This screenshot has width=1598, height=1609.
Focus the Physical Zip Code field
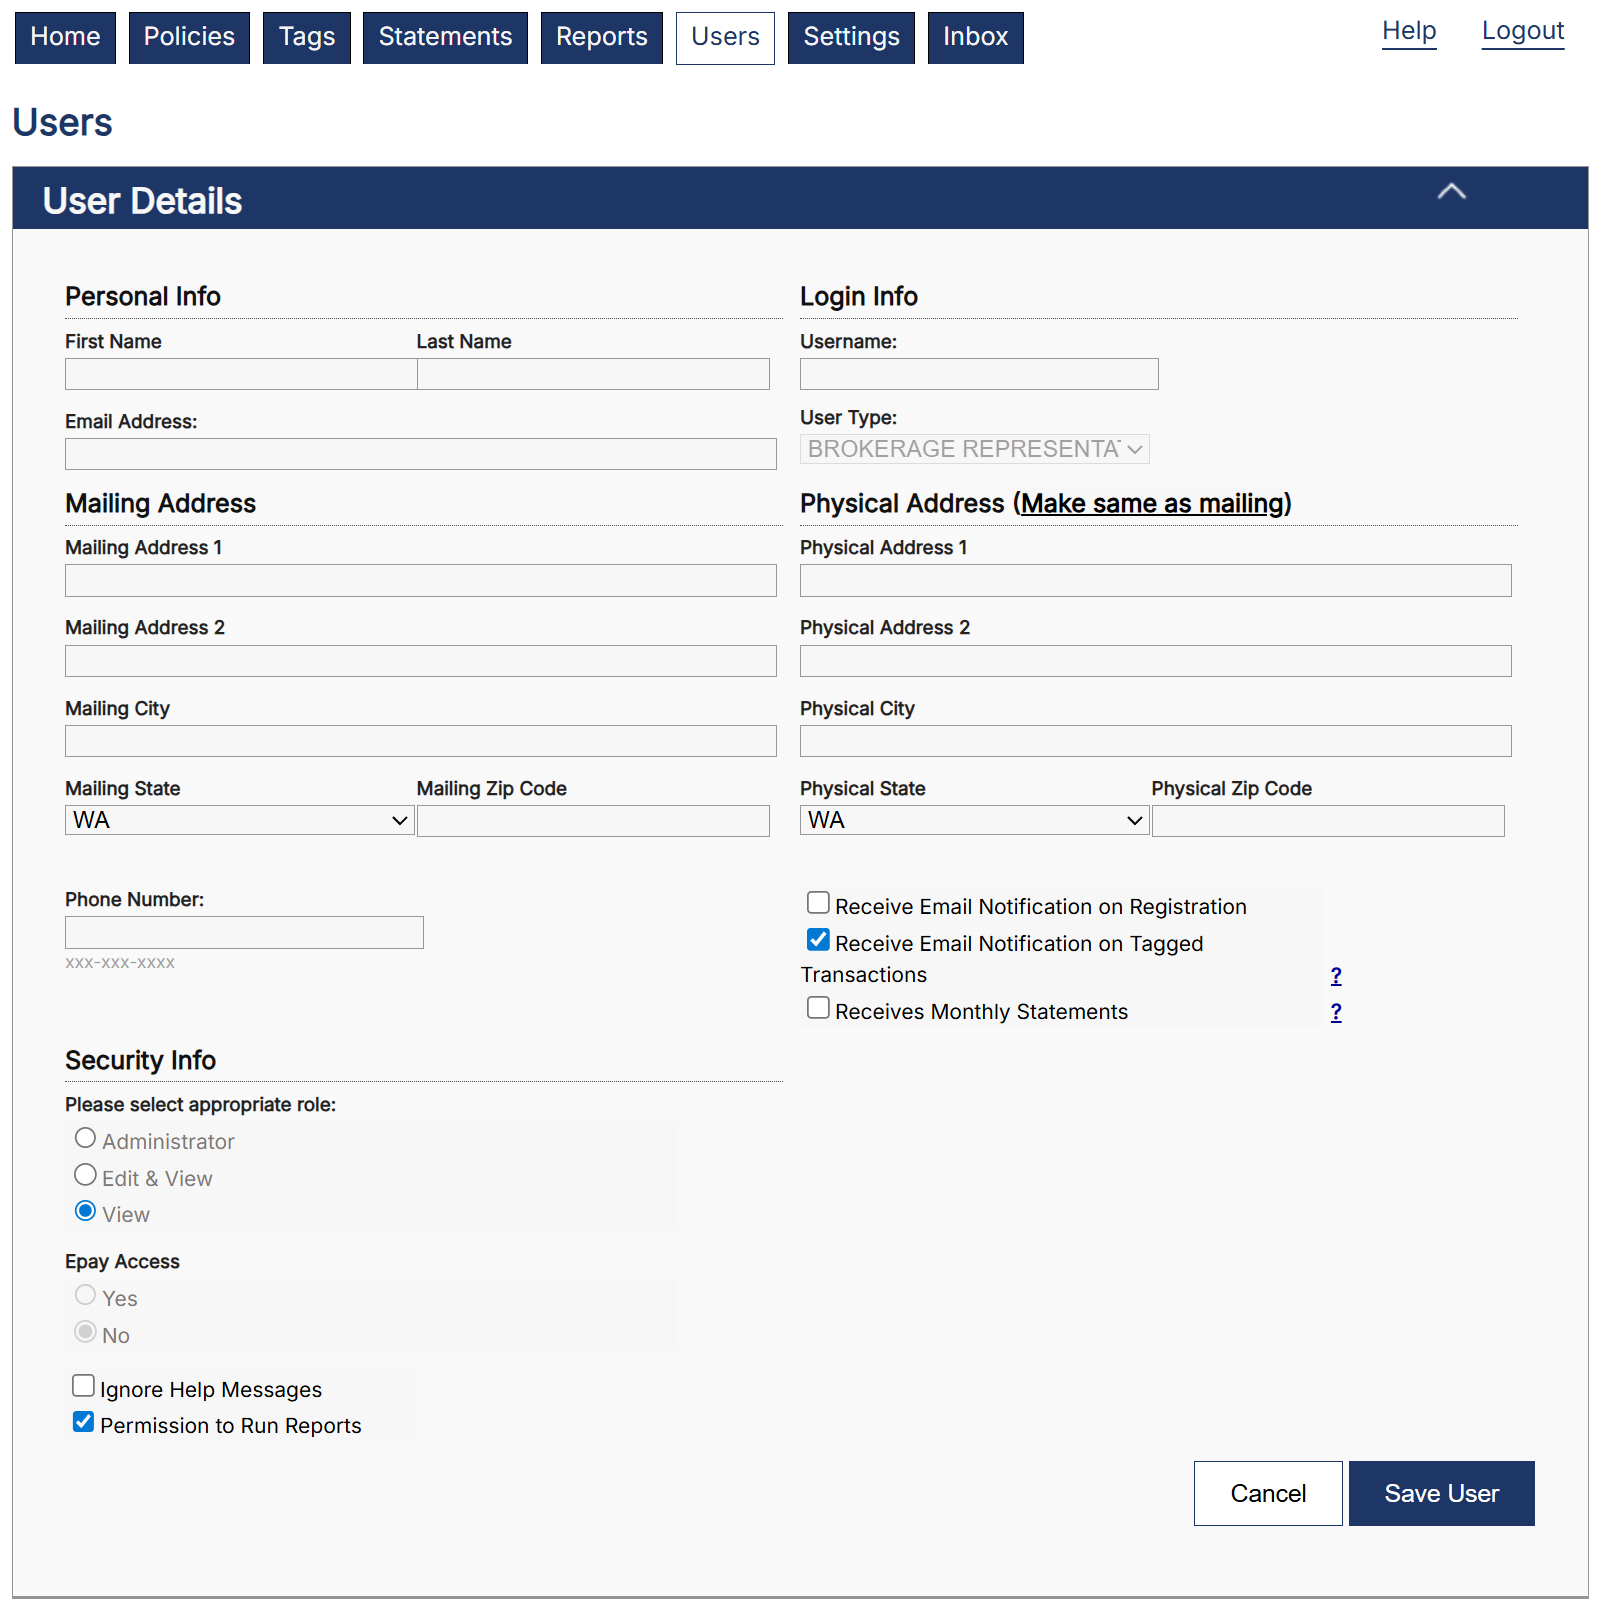[x=1328, y=821]
